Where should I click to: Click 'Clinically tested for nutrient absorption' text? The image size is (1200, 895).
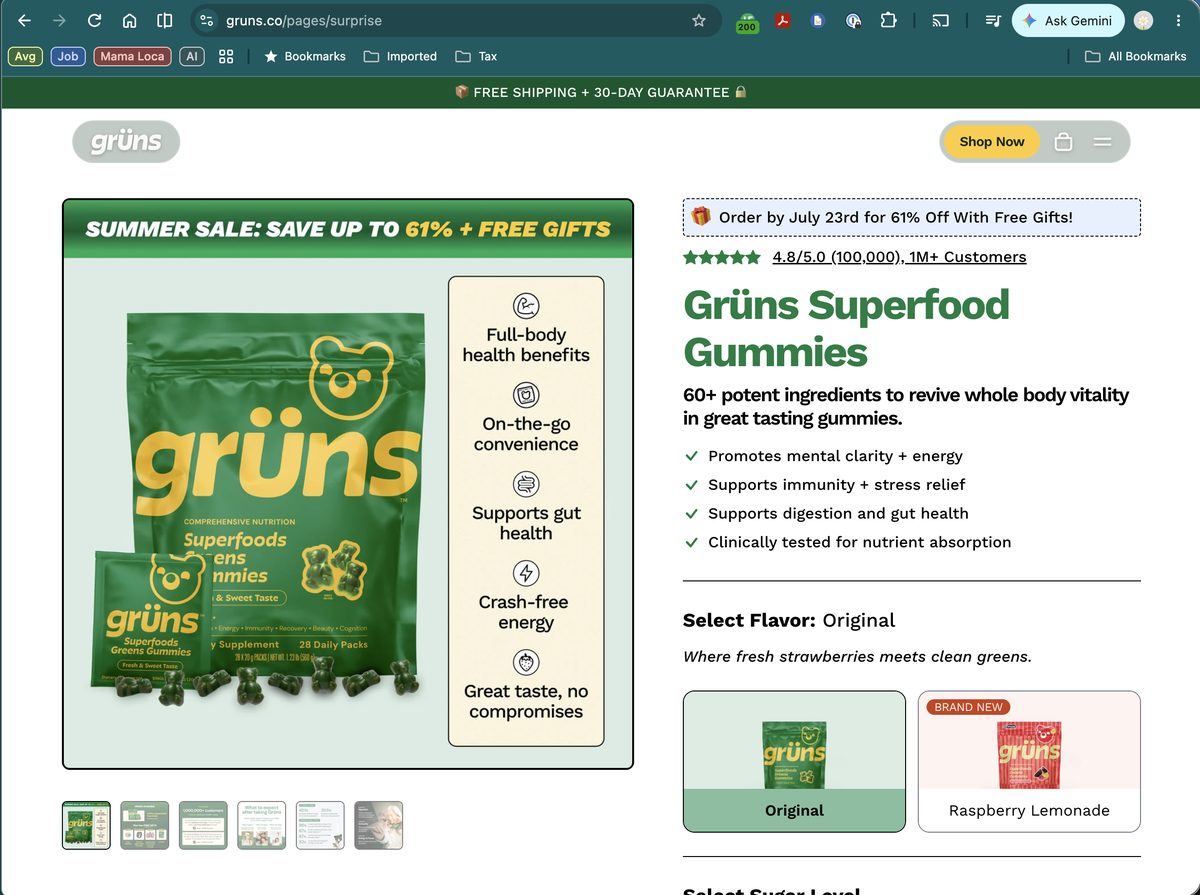click(860, 543)
